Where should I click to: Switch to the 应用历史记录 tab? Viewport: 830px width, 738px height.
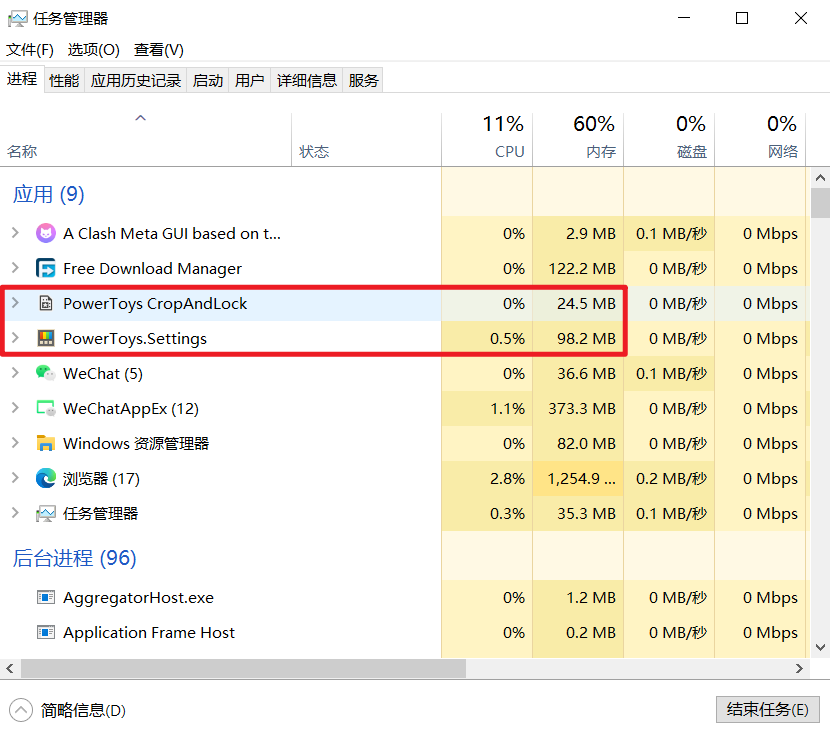[136, 80]
